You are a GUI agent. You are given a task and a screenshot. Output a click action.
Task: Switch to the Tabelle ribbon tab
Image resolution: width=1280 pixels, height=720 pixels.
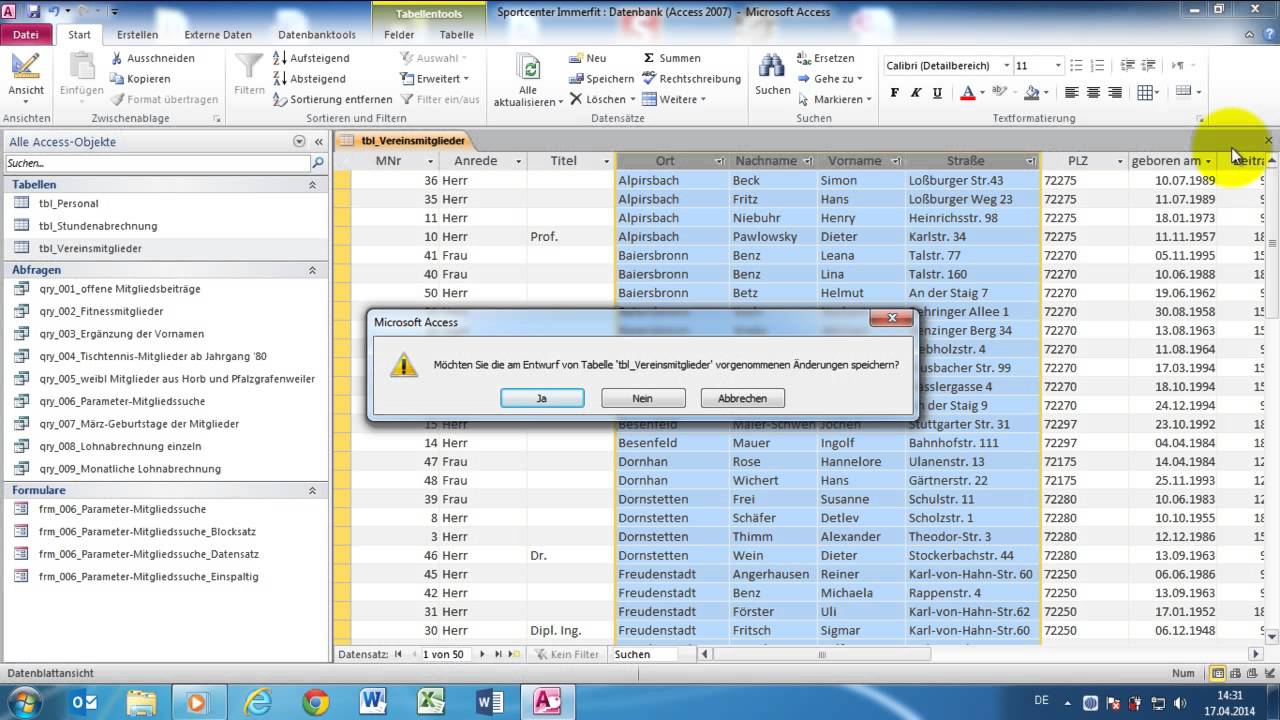coord(457,35)
